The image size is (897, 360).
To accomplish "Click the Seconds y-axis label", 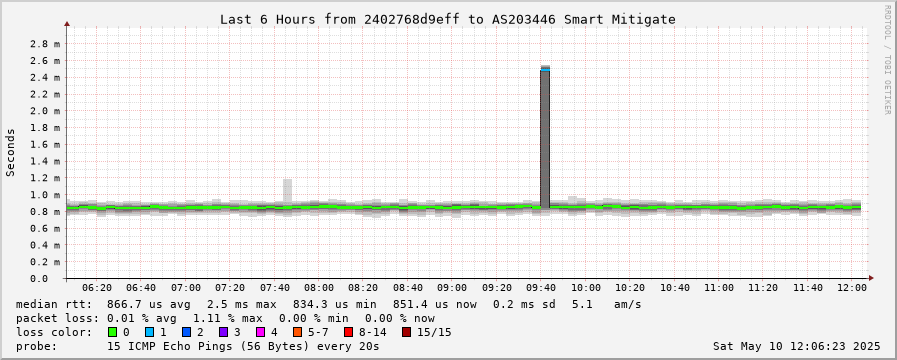I will 10,152.
